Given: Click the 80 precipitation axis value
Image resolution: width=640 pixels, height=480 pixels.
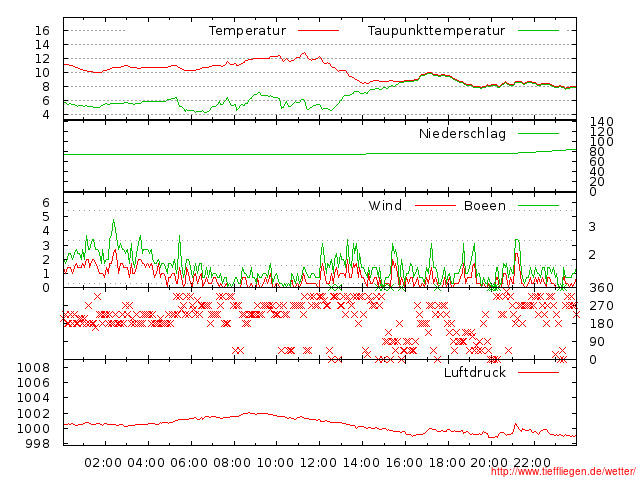Looking at the screenshot, I should pyautogui.click(x=597, y=152).
